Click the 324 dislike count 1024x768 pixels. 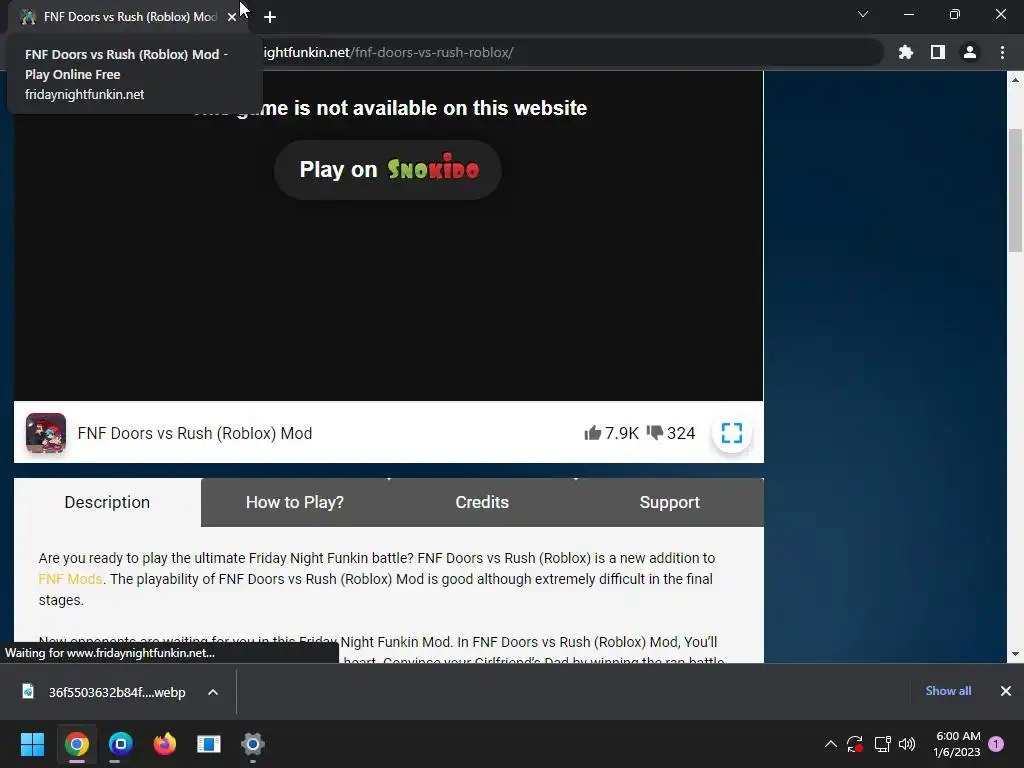point(681,433)
